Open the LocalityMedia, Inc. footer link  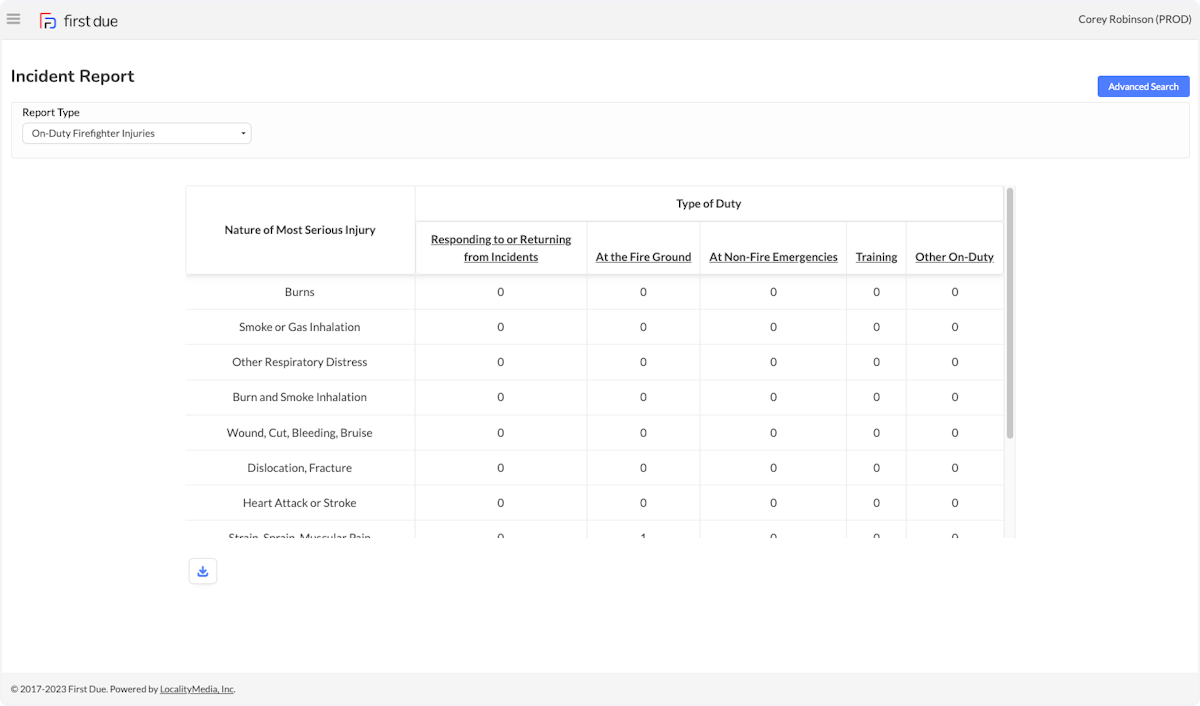click(x=197, y=689)
